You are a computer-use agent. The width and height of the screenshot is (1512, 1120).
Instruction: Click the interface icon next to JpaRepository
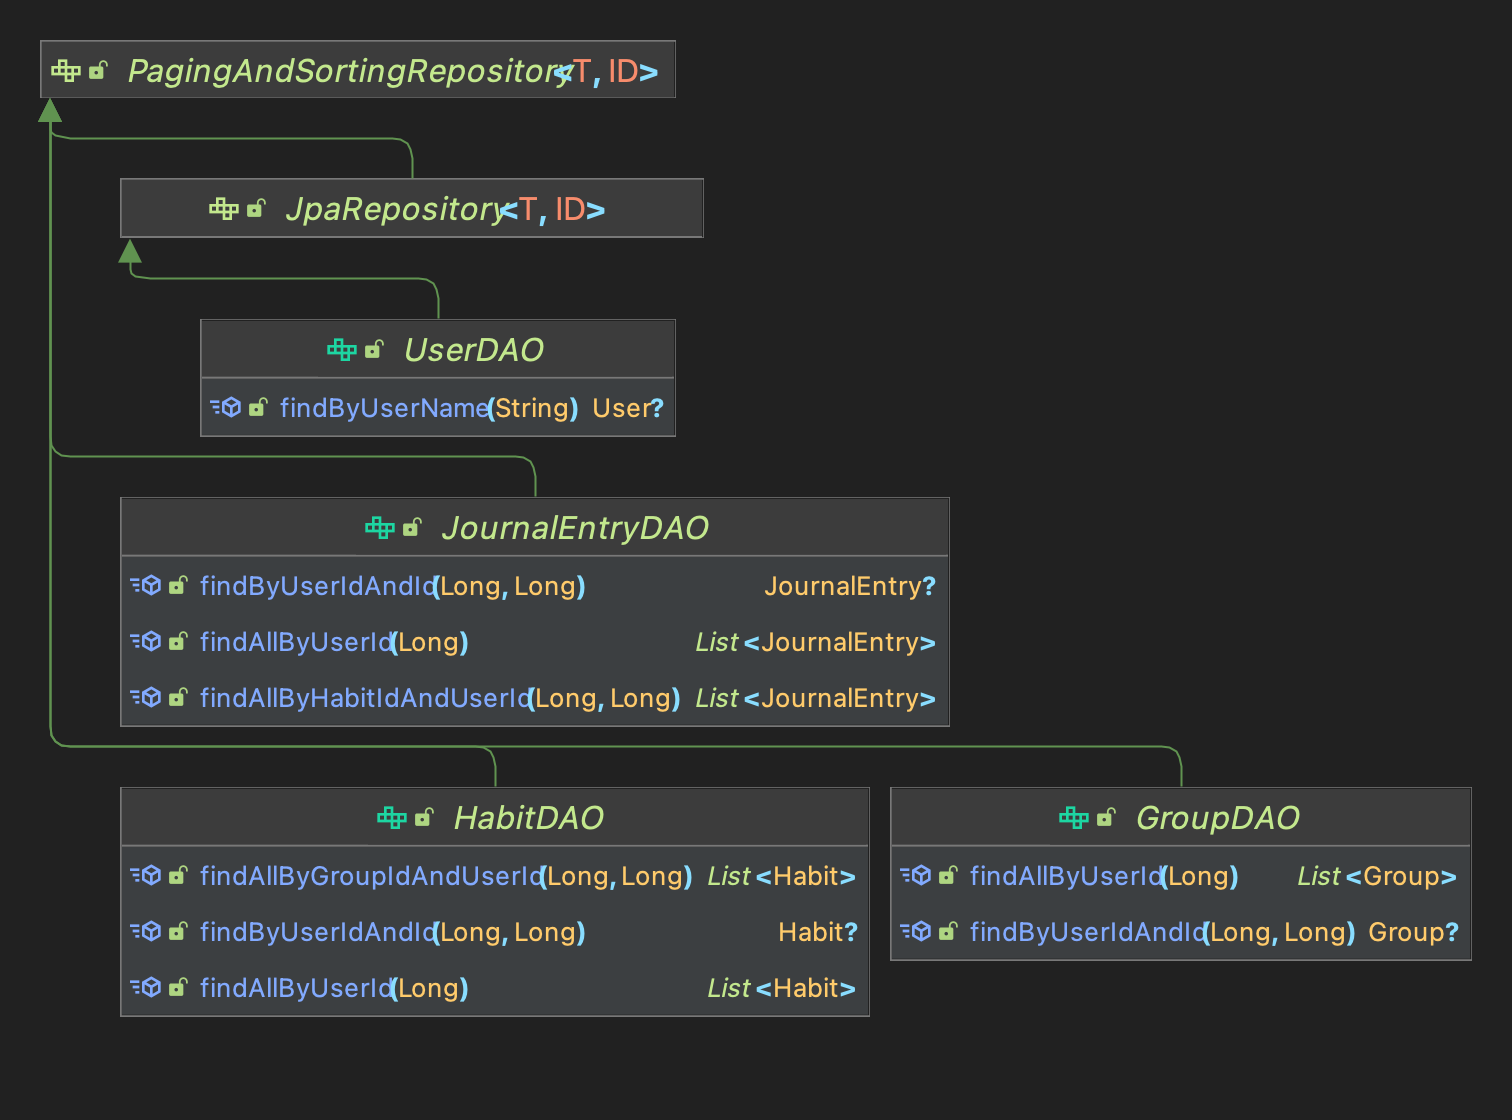224,208
